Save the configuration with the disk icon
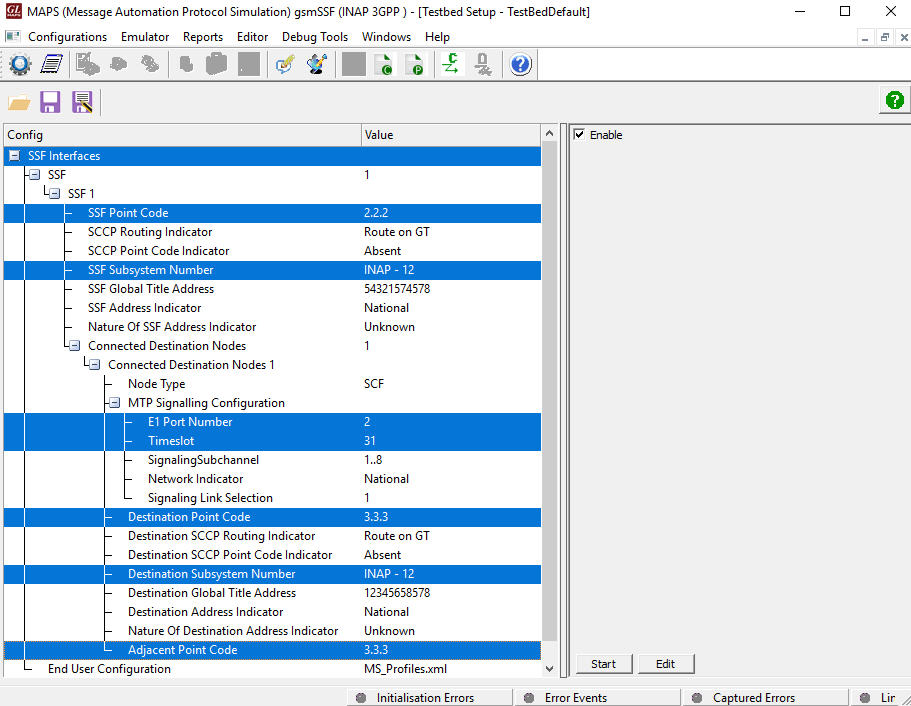The image size is (911, 706). click(50, 101)
